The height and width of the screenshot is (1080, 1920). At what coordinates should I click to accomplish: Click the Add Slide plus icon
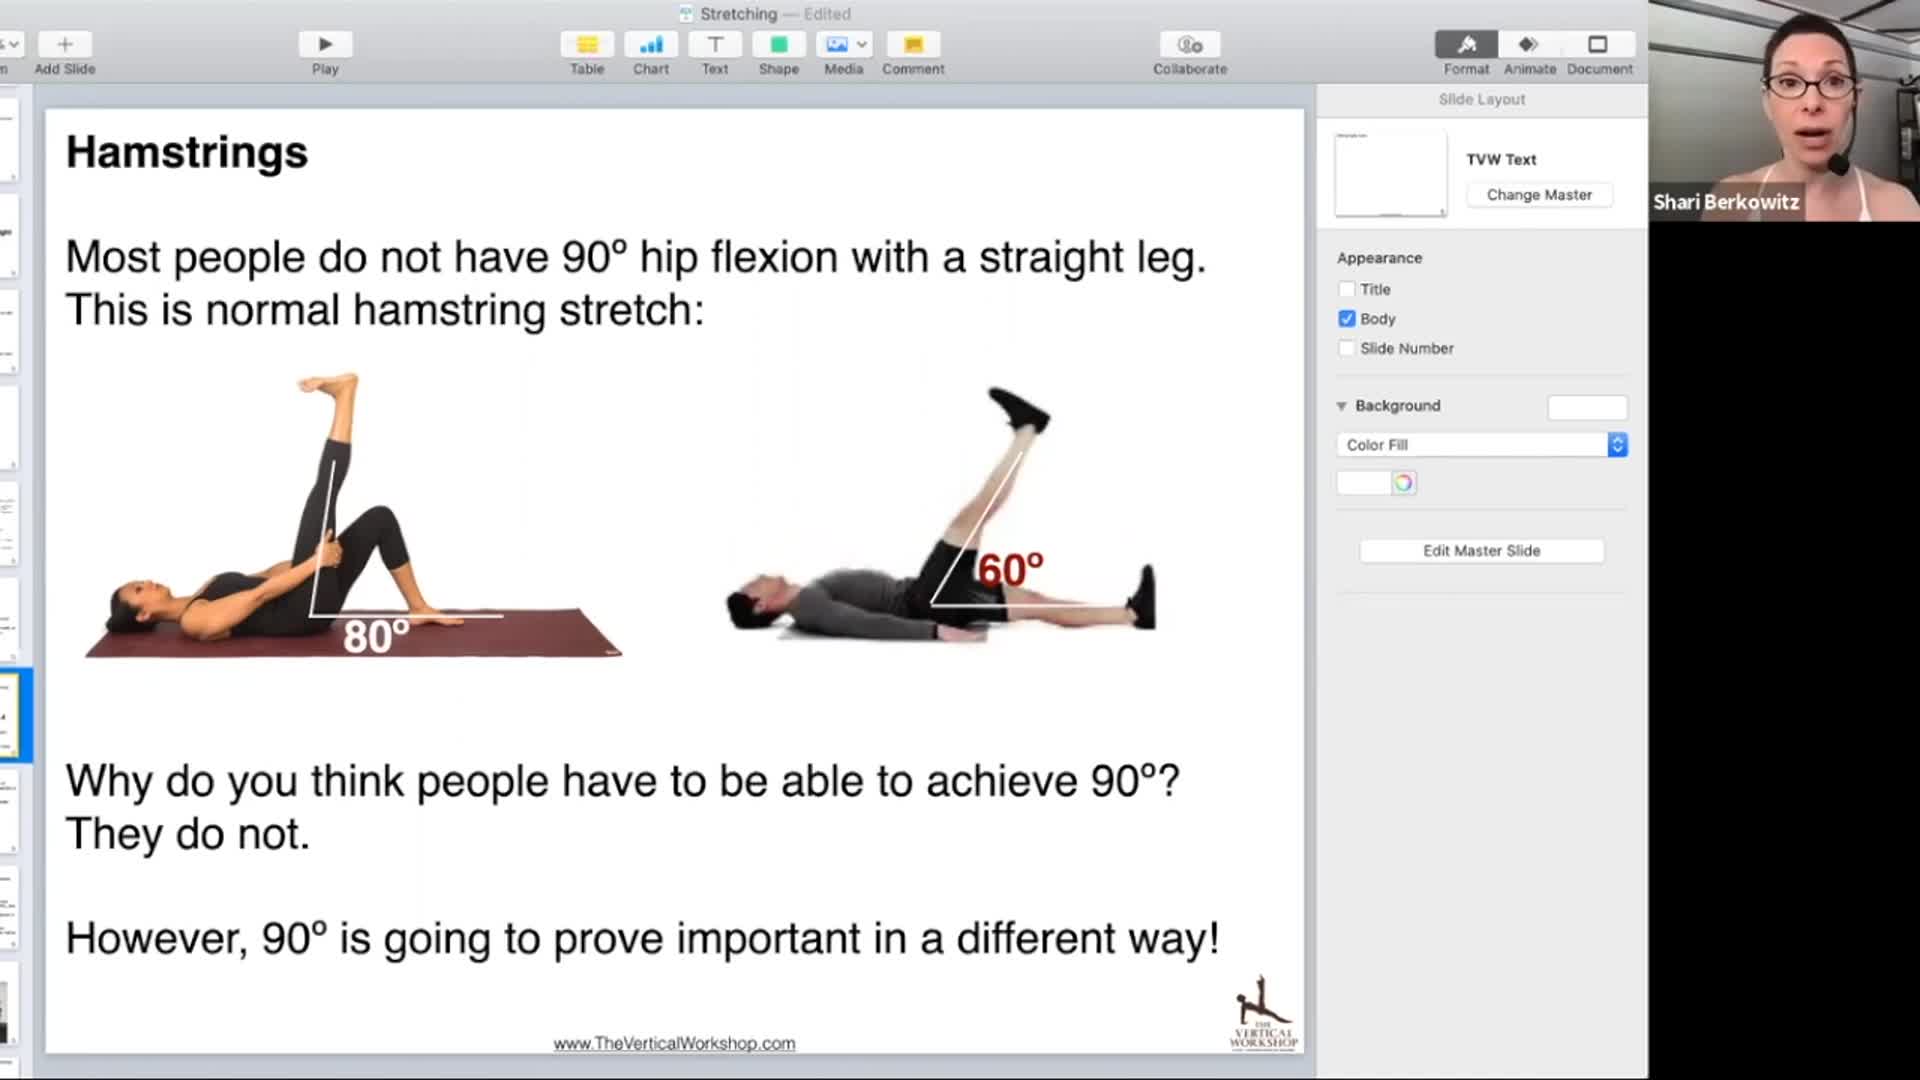65,45
